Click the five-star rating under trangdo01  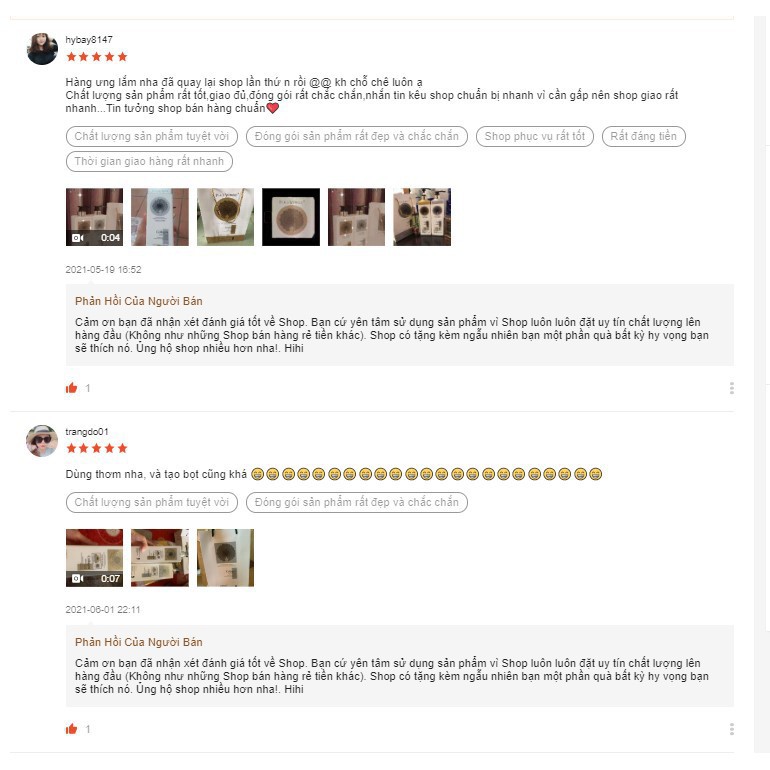(97, 448)
